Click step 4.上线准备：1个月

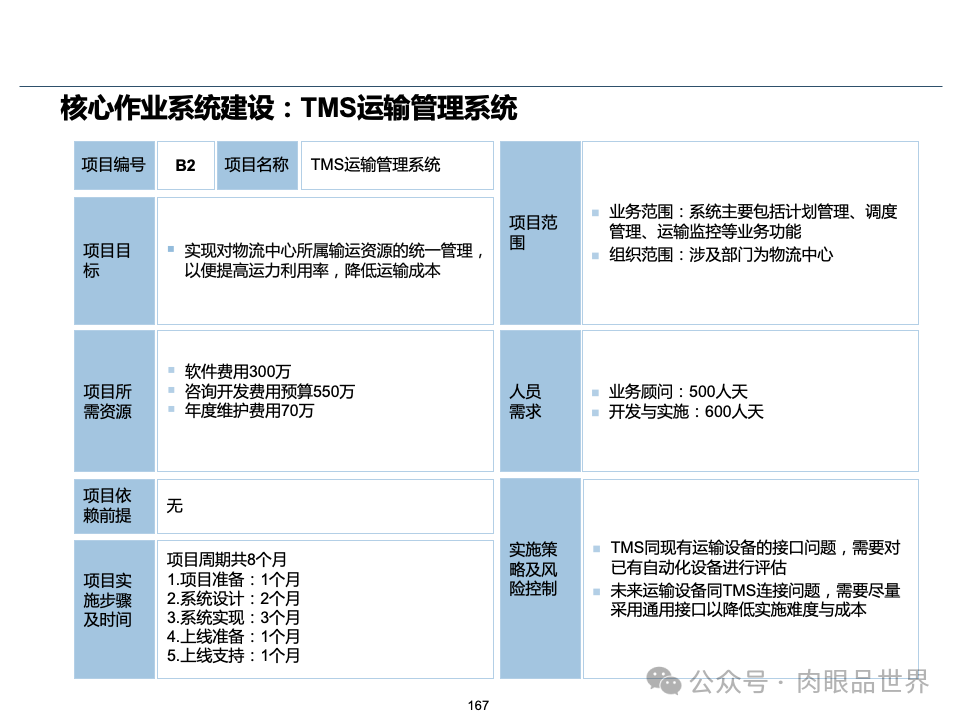coord(233,636)
